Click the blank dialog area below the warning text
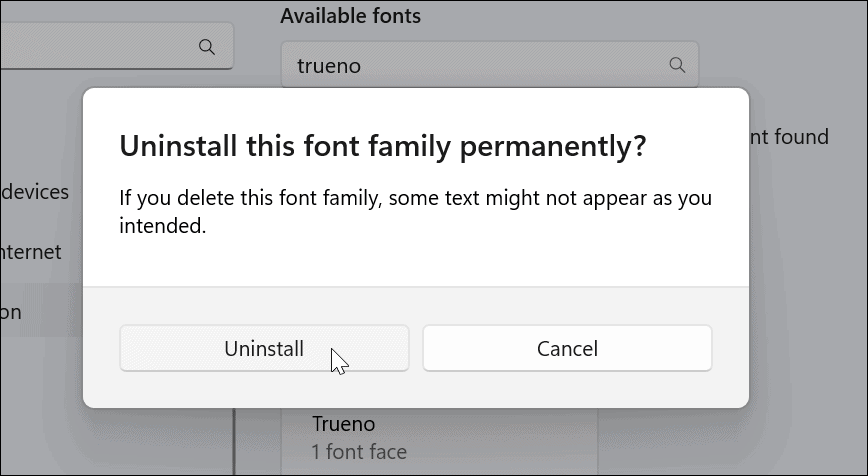The width and height of the screenshot is (868, 476). pyautogui.click(x=416, y=262)
